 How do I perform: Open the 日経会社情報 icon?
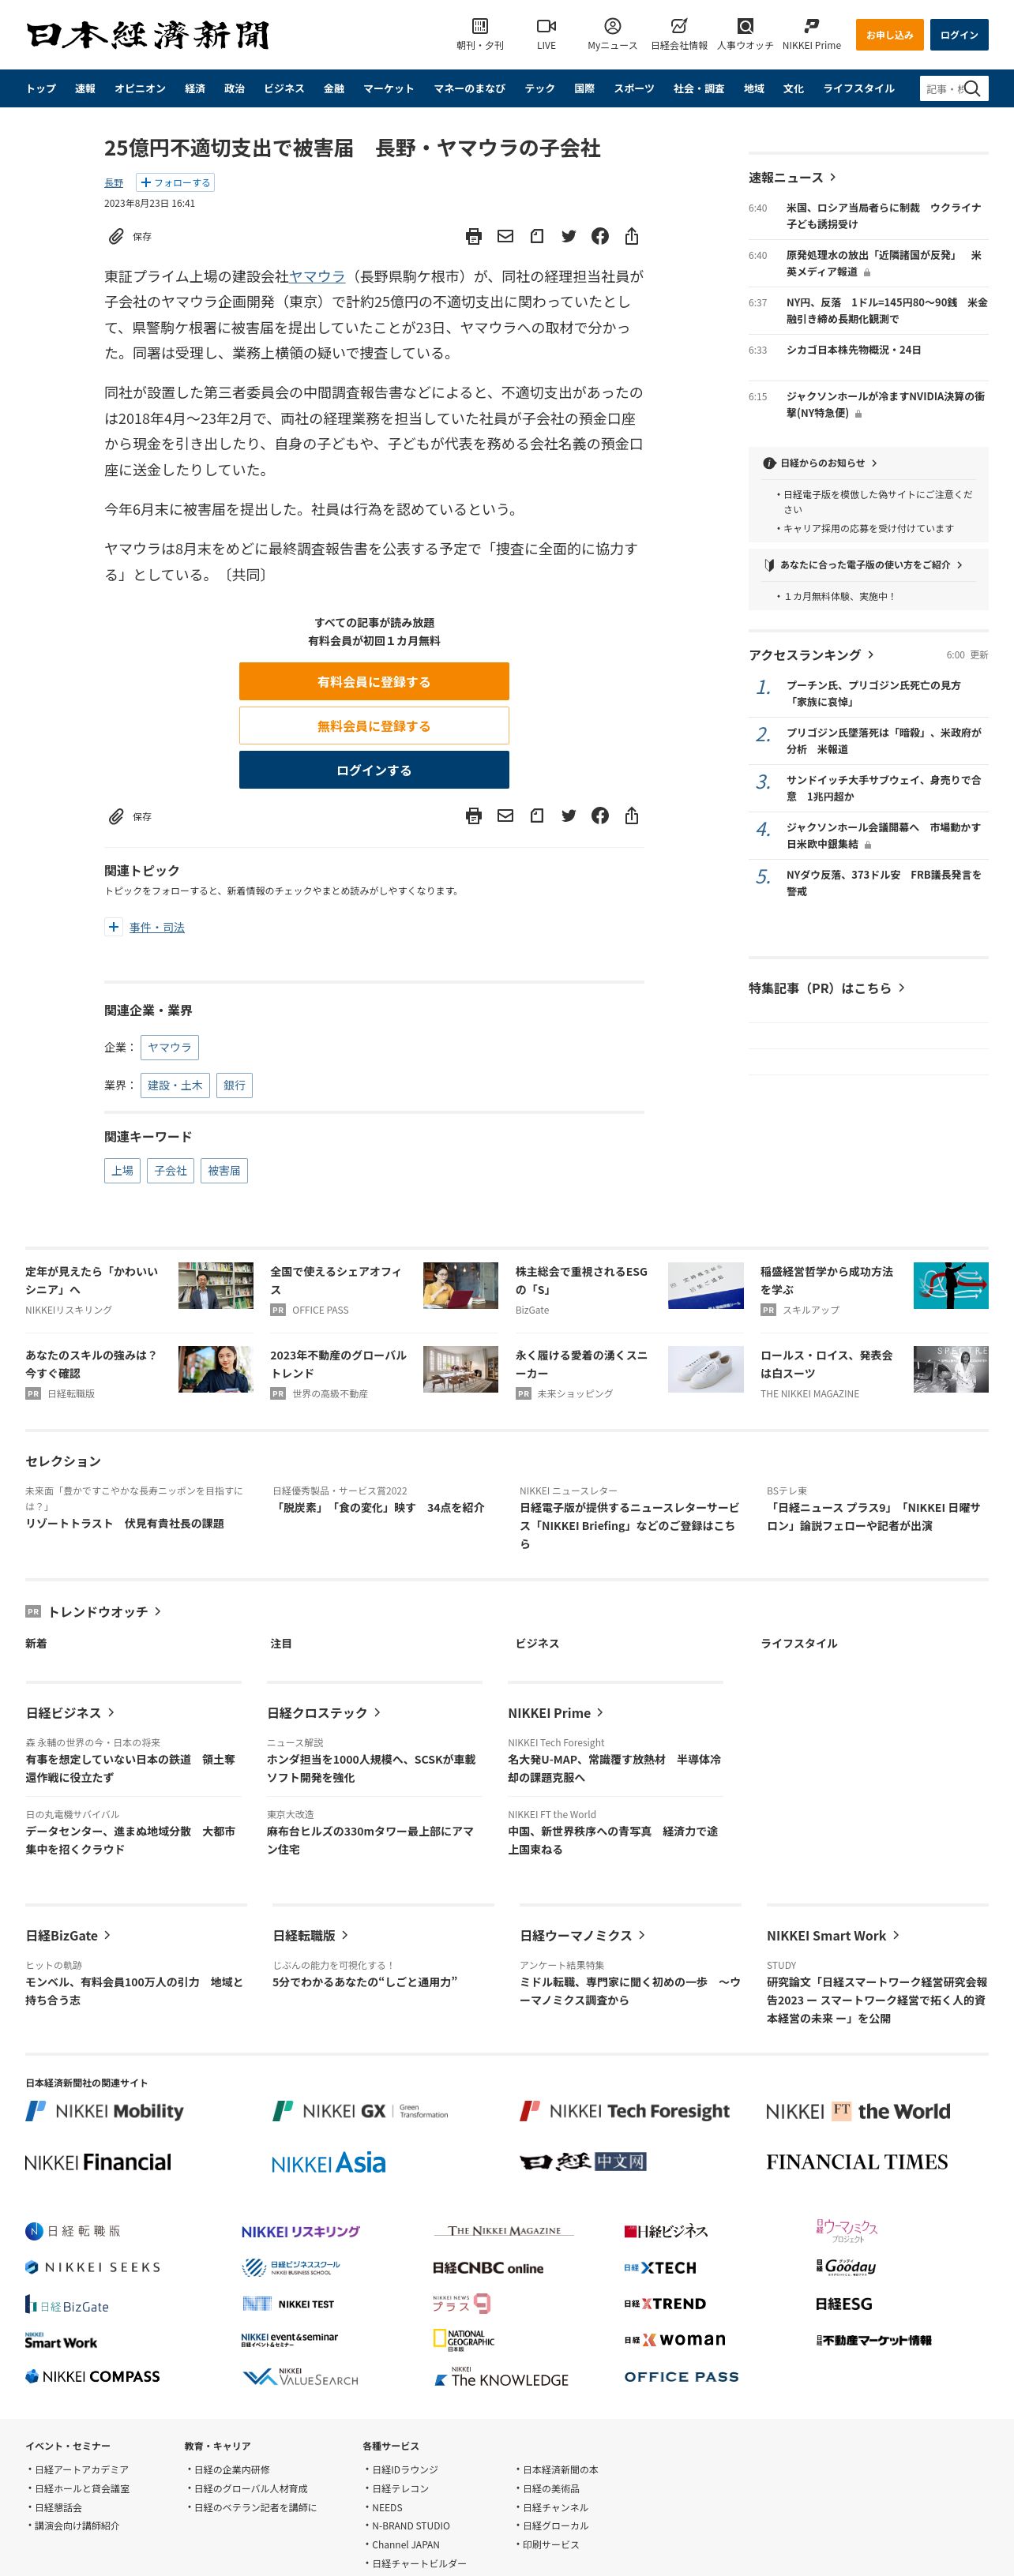[x=679, y=26]
